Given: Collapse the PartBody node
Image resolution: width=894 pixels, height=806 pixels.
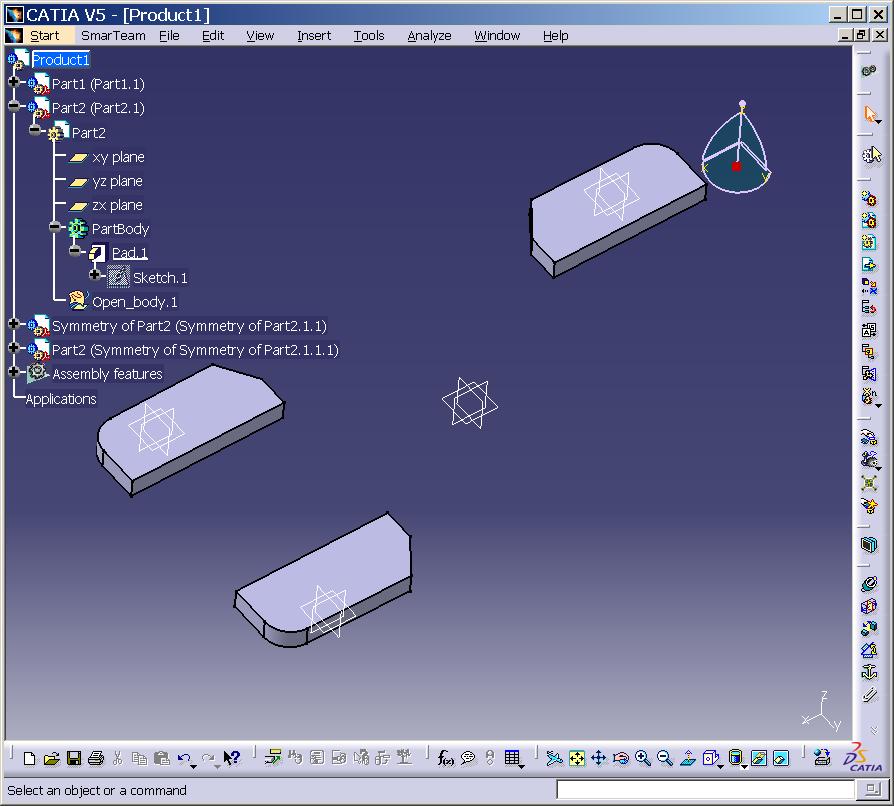Looking at the screenshot, I should 54,227.
